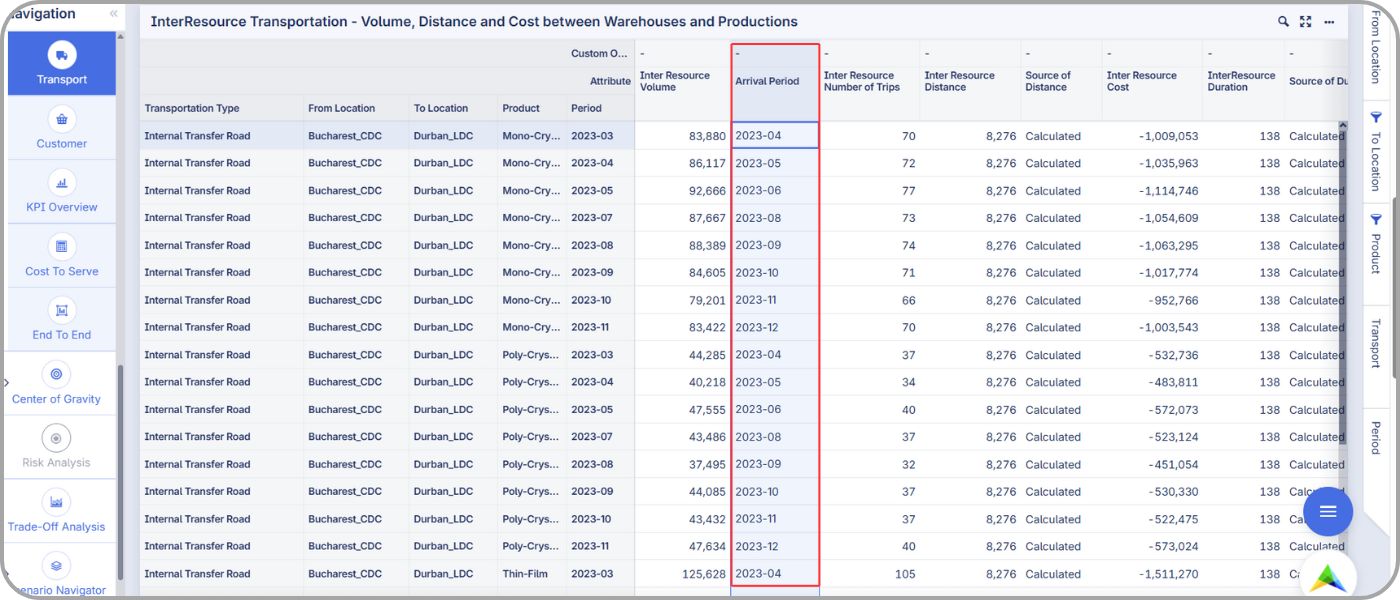
Task: Click the InterResource Duration column header
Action: pyautogui.click(x=1242, y=81)
